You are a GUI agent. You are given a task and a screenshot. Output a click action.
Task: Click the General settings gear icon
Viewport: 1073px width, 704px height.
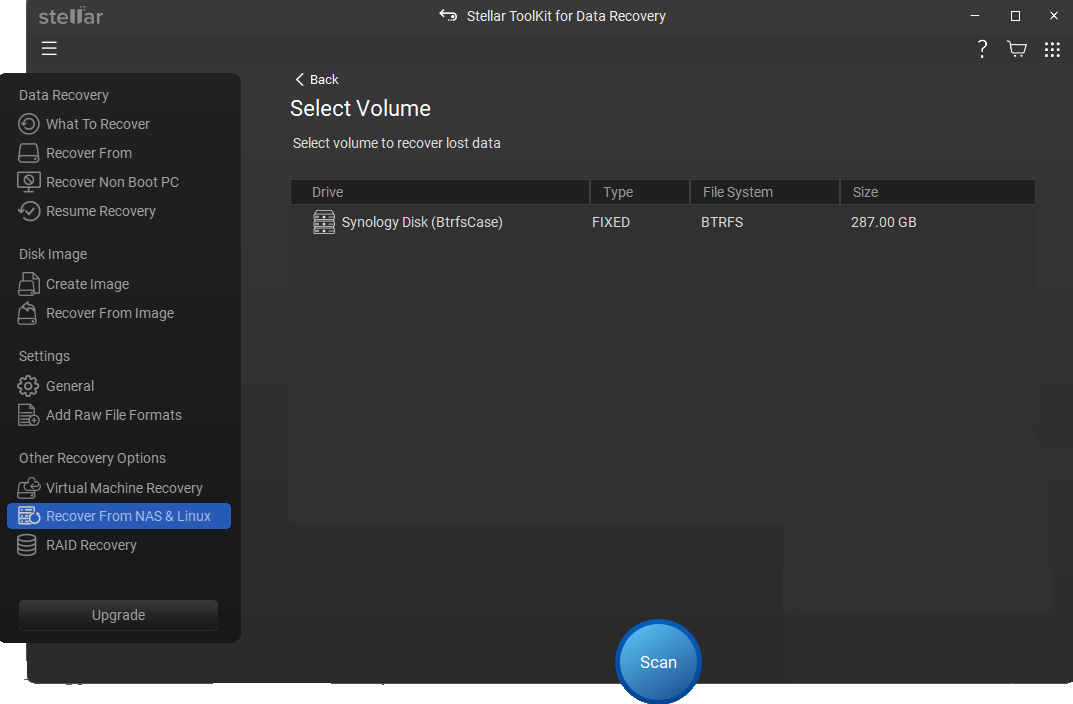[x=29, y=386]
